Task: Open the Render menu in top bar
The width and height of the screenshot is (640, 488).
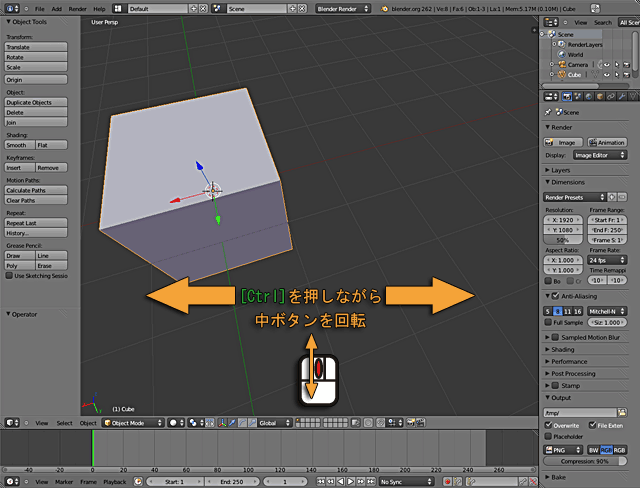Action: (77, 8)
